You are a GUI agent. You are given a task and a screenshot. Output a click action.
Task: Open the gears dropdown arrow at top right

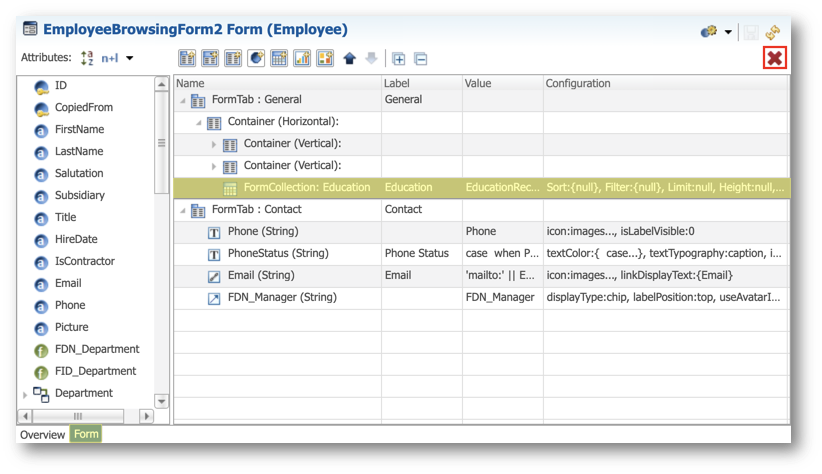click(x=728, y=32)
